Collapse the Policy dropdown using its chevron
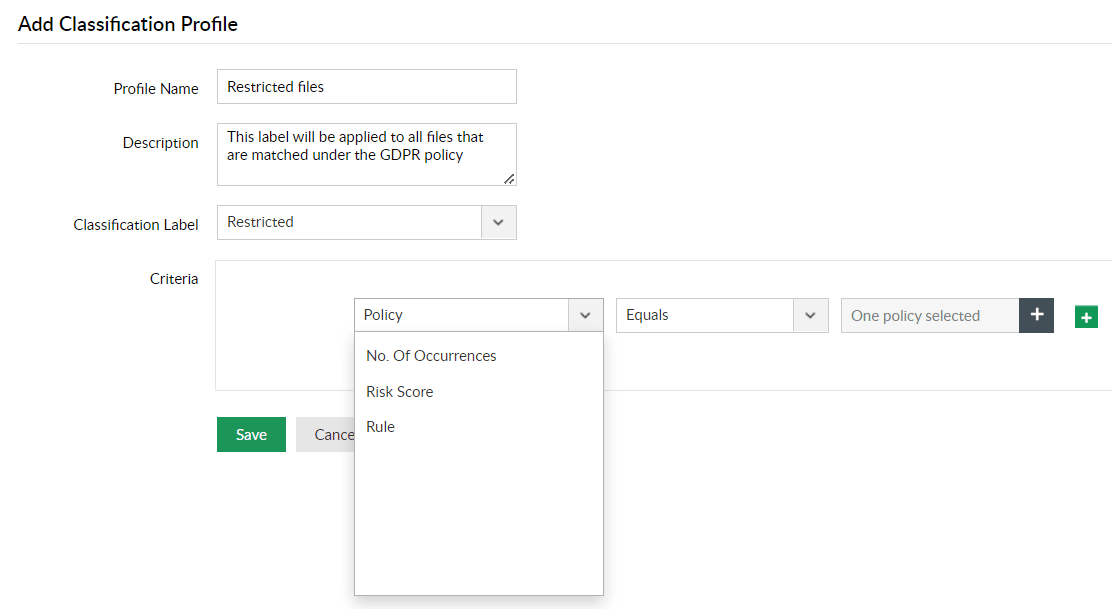1112x609 pixels. [x=585, y=315]
